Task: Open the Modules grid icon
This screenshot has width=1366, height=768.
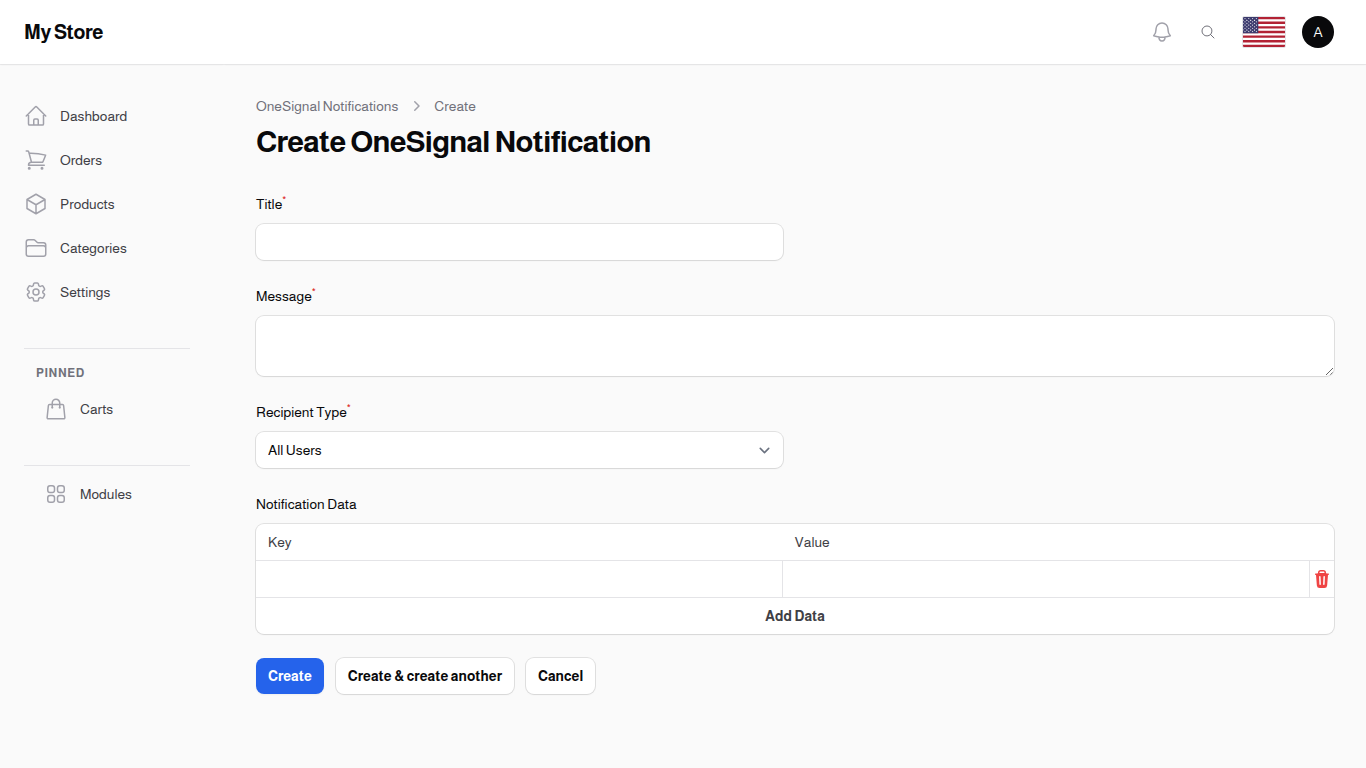Action: (55, 494)
